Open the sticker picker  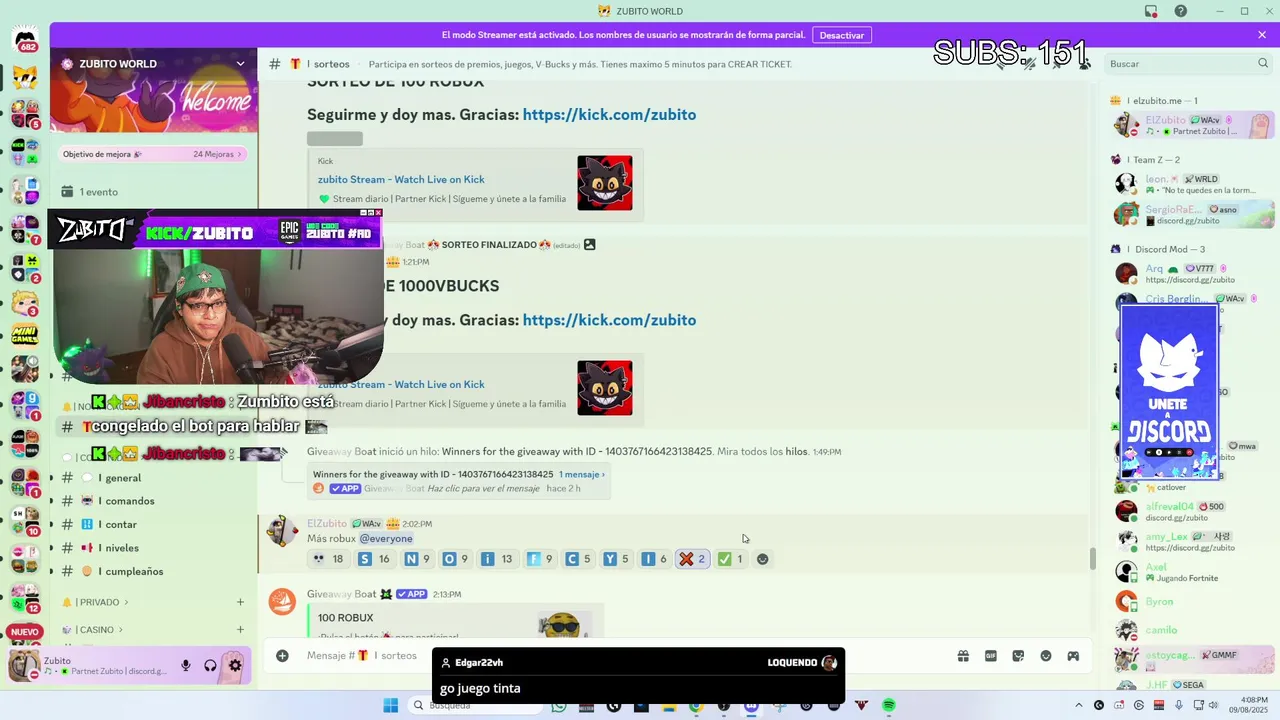(1018, 656)
